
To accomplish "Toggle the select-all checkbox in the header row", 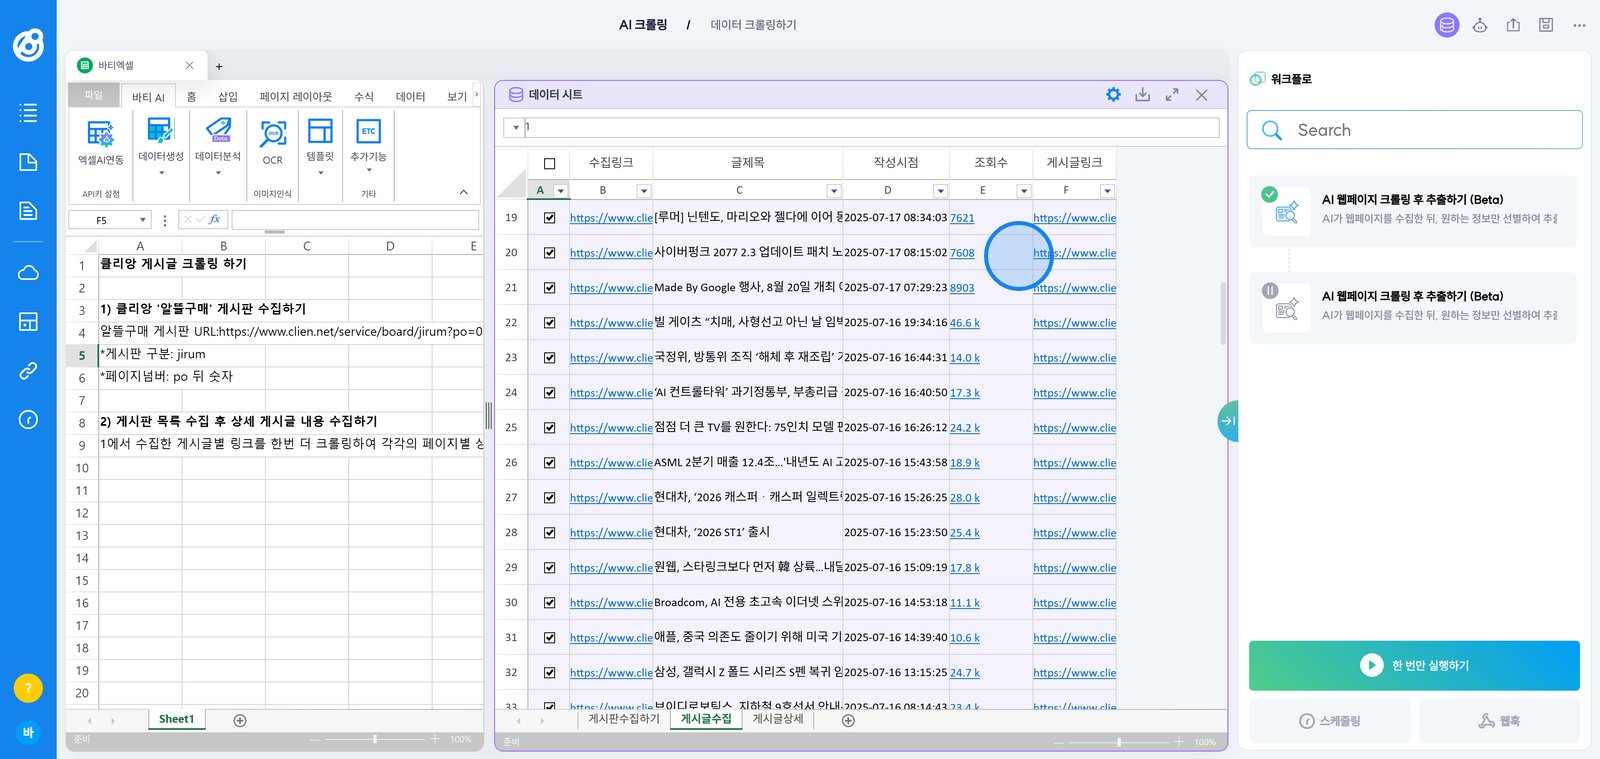I will 549,163.
